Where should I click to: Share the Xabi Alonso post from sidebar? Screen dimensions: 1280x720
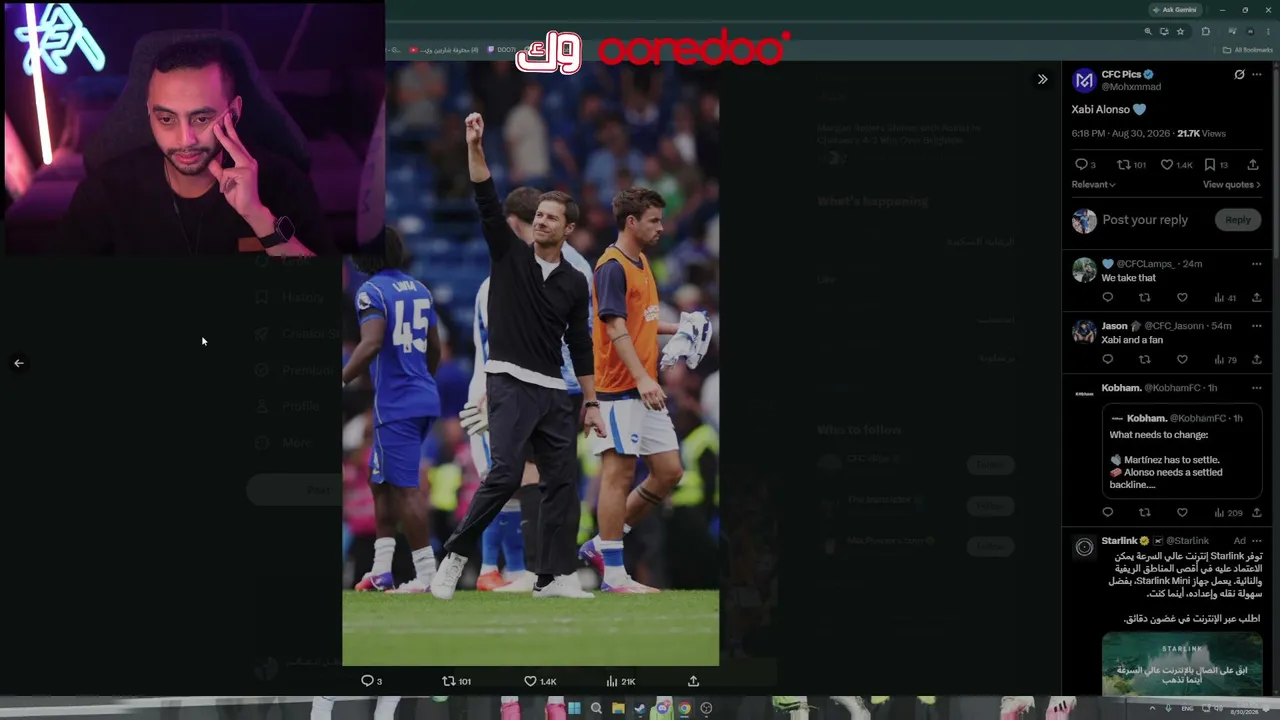coord(1253,165)
